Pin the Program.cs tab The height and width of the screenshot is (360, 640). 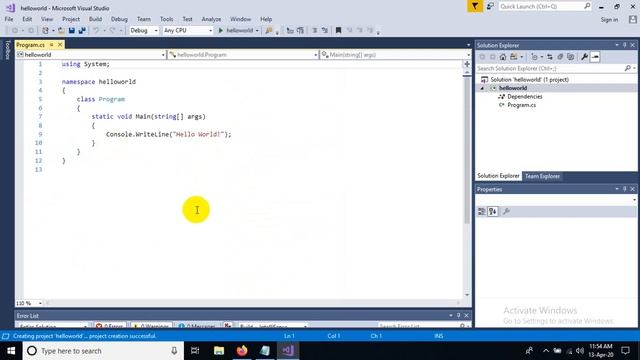click(51, 44)
